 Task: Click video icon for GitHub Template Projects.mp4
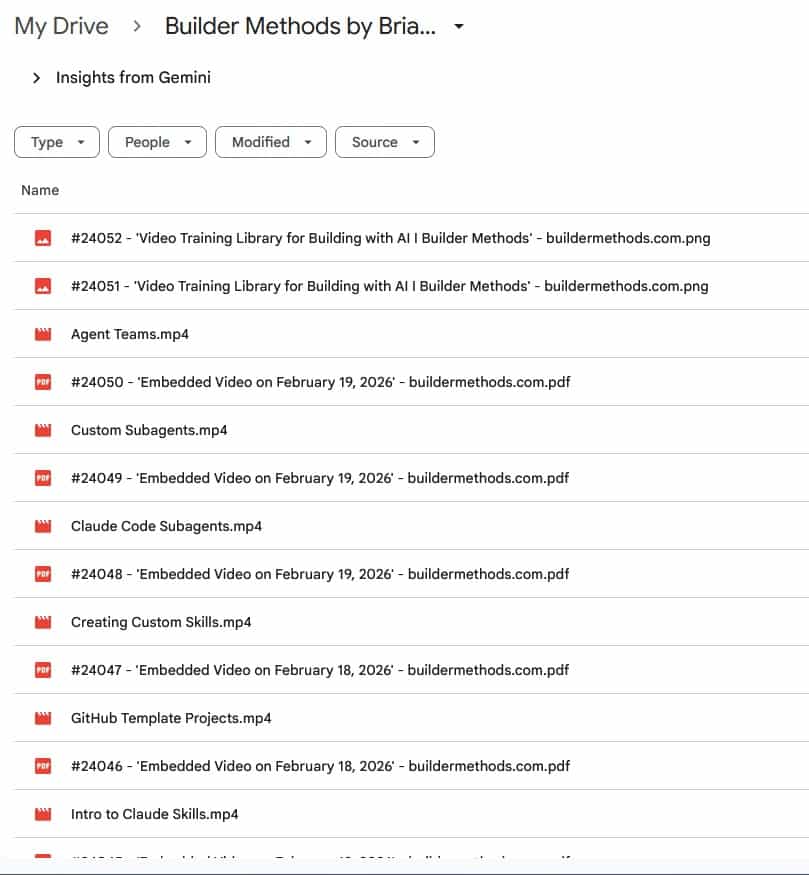tap(43, 718)
